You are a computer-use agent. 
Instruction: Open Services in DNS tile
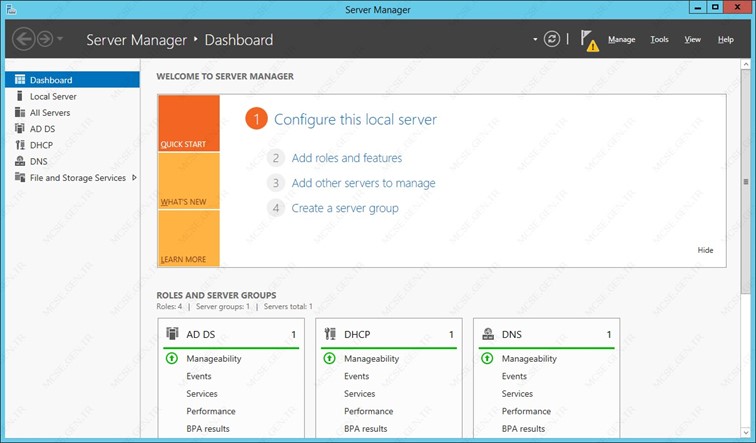[517, 393]
